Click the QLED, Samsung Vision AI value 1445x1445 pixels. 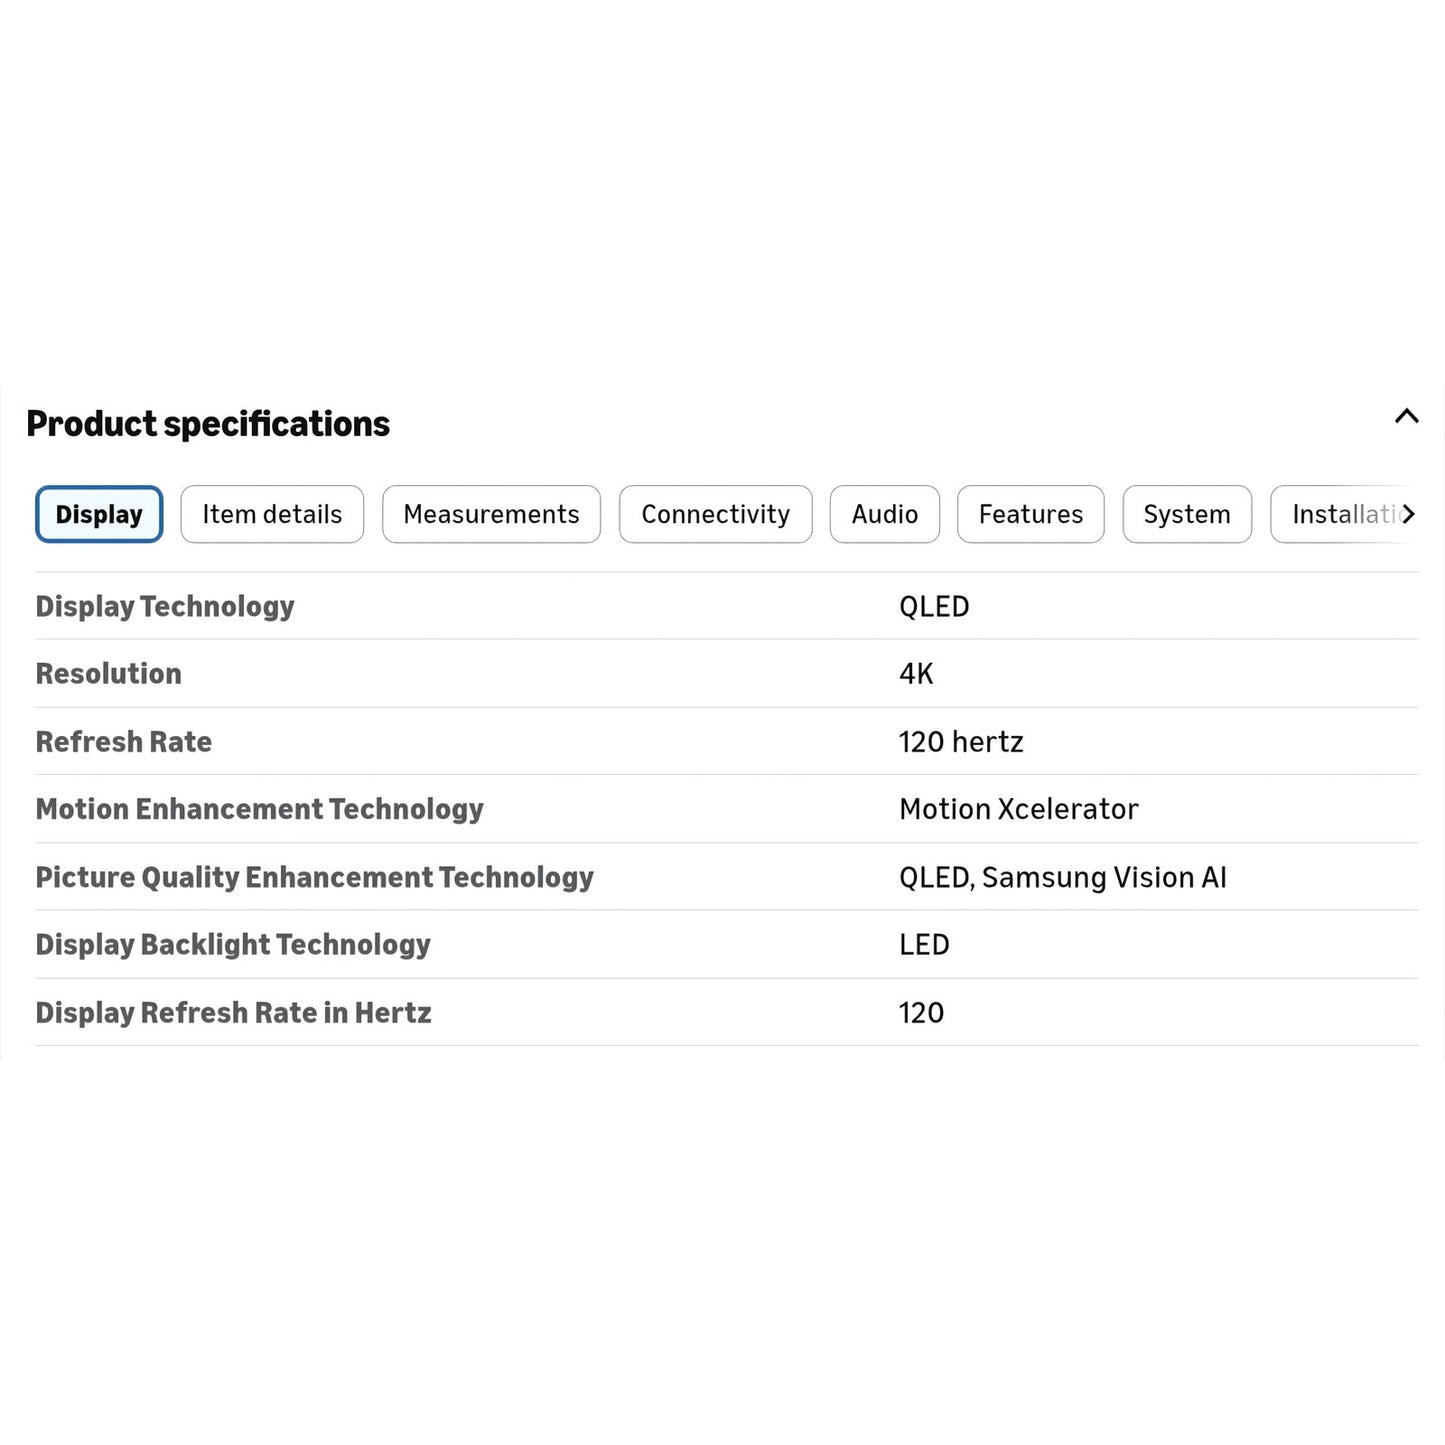(x=1062, y=878)
